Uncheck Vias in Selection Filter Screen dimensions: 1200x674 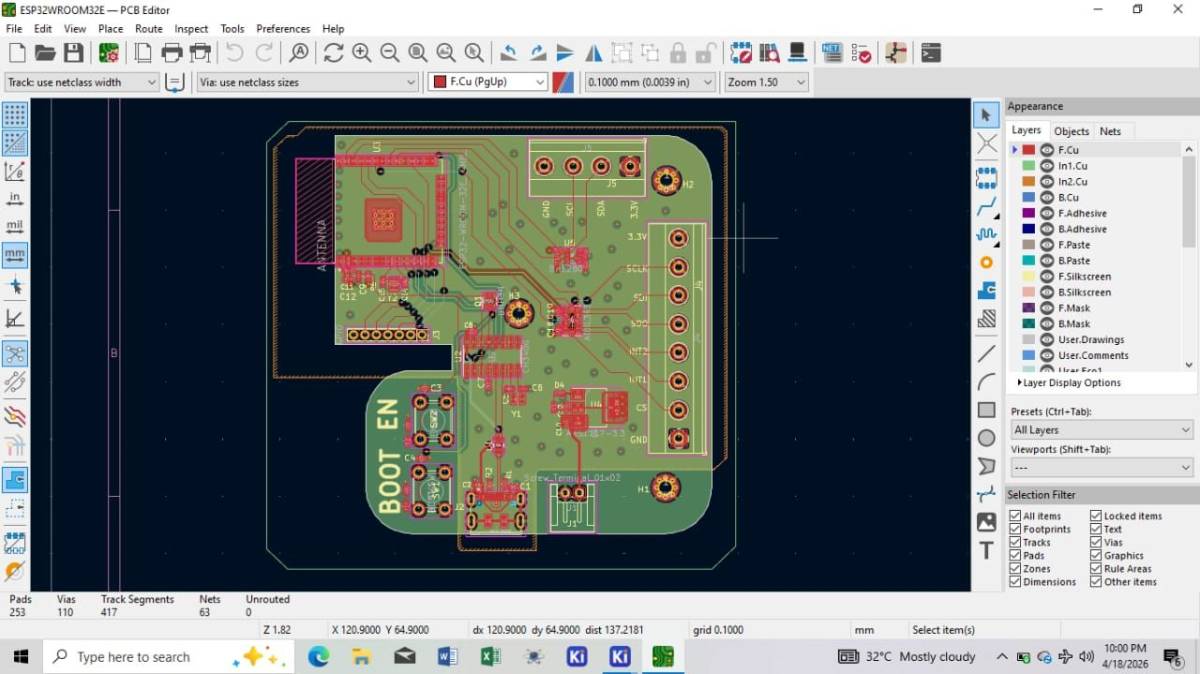coord(1096,542)
